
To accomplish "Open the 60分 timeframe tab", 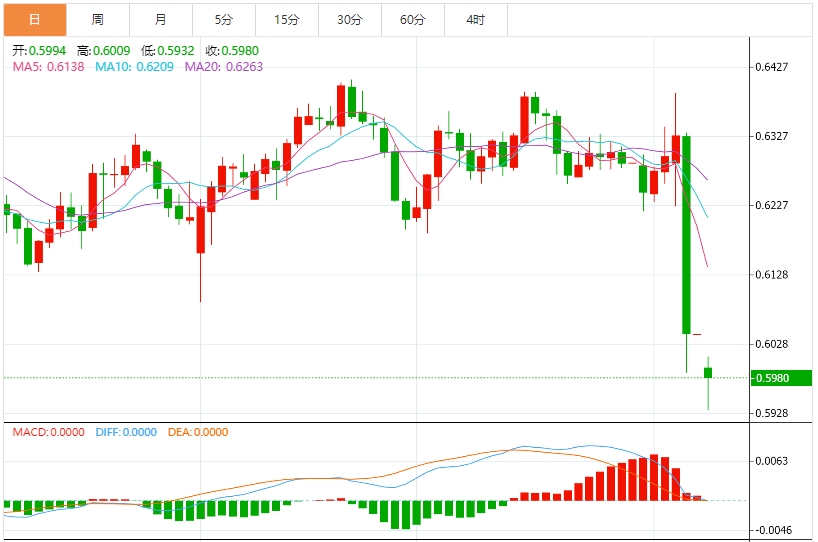I will 413,20.
